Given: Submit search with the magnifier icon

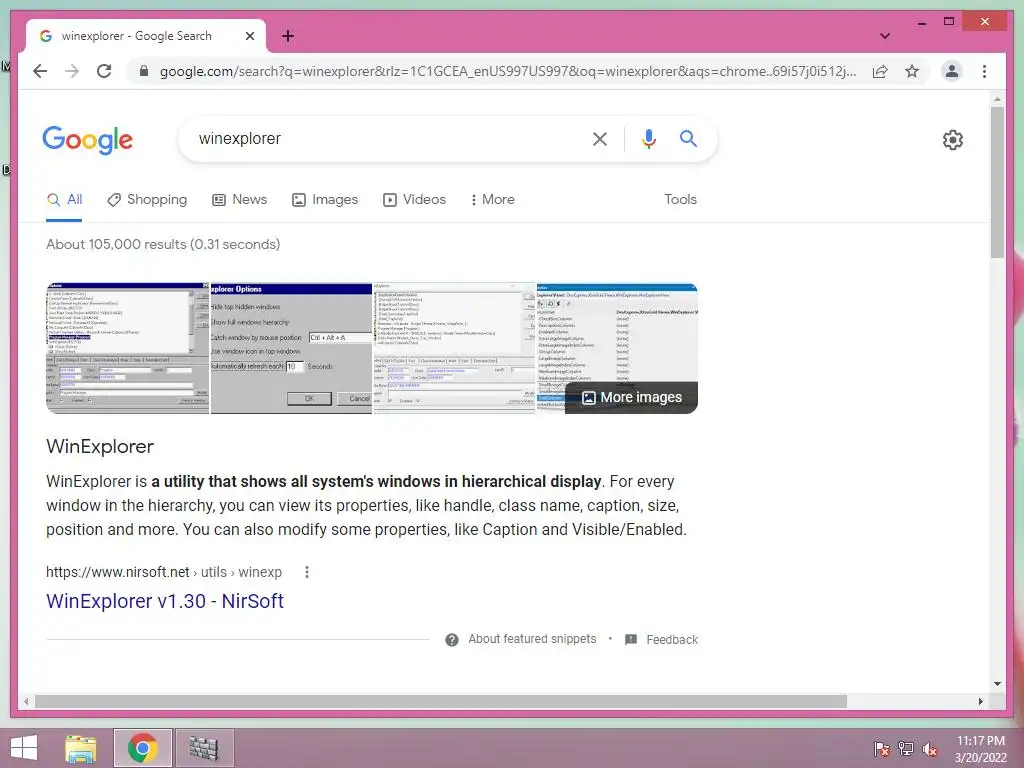Looking at the screenshot, I should point(688,138).
